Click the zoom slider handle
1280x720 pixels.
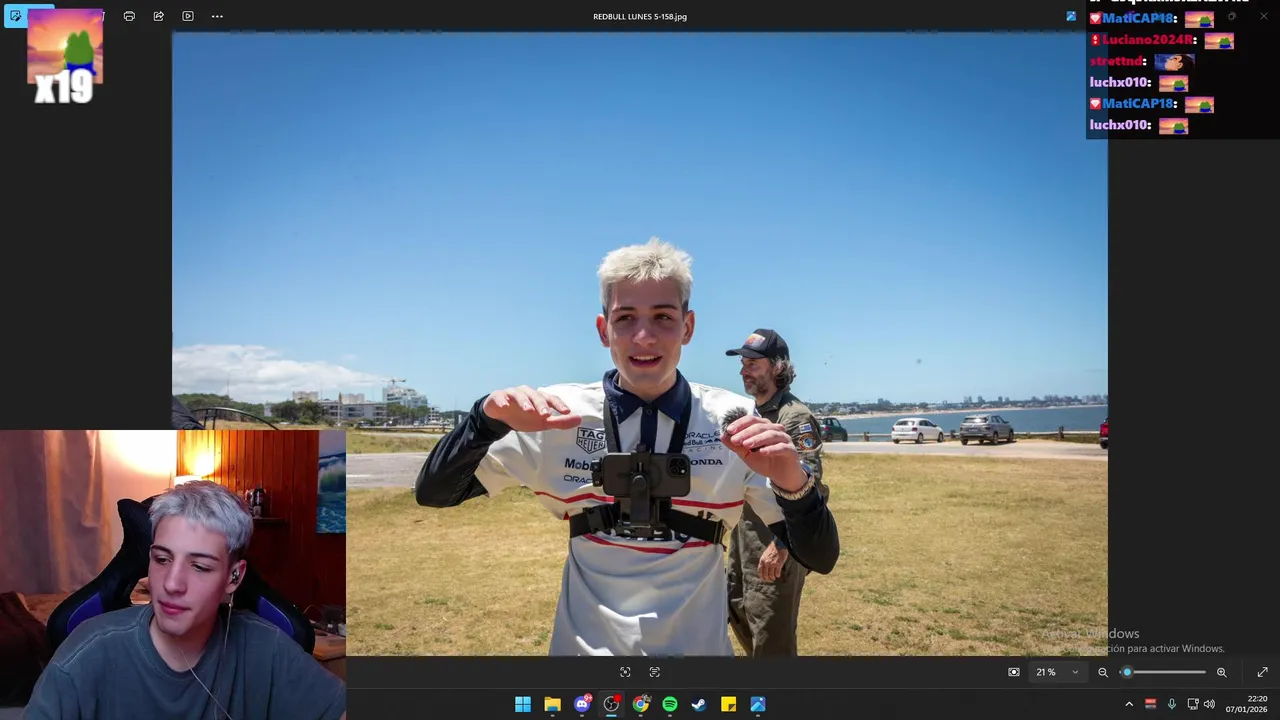click(1127, 672)
